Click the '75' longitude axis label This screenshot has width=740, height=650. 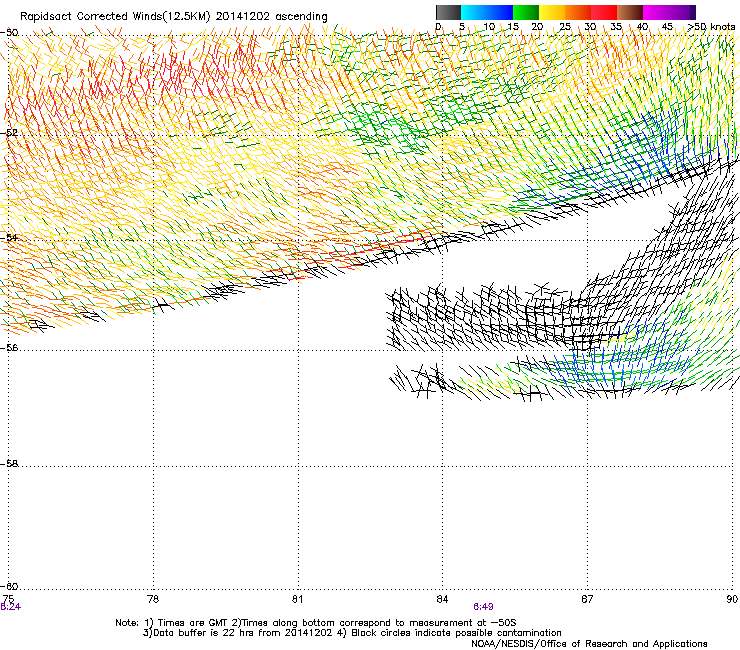pyautogui.click(x=8, y=599)
